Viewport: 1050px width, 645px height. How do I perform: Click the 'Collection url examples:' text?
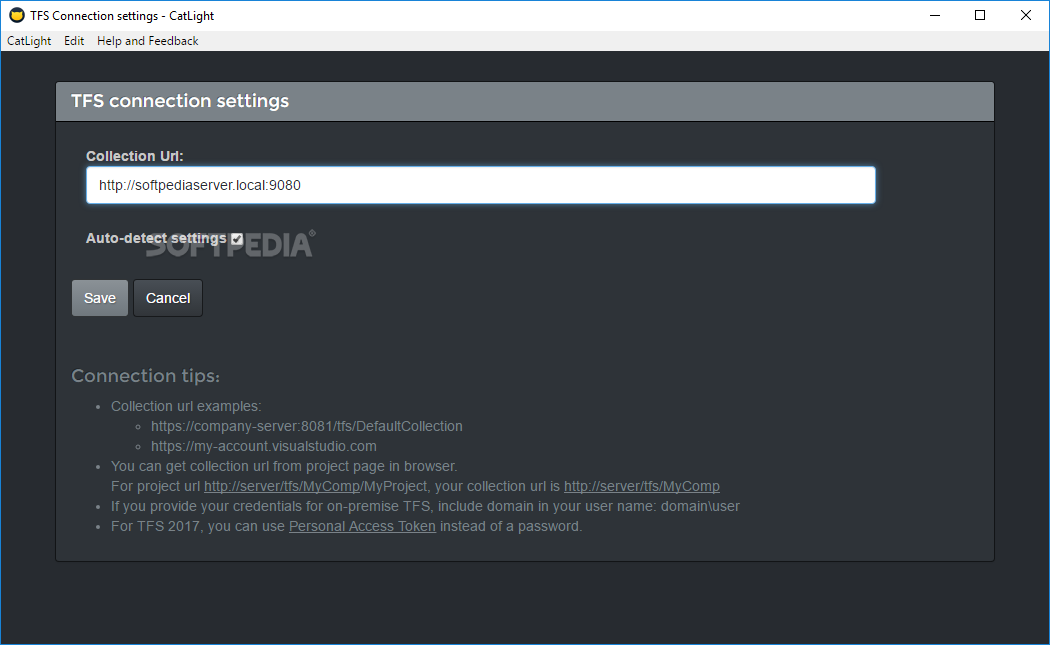click(x=186, y=407)
